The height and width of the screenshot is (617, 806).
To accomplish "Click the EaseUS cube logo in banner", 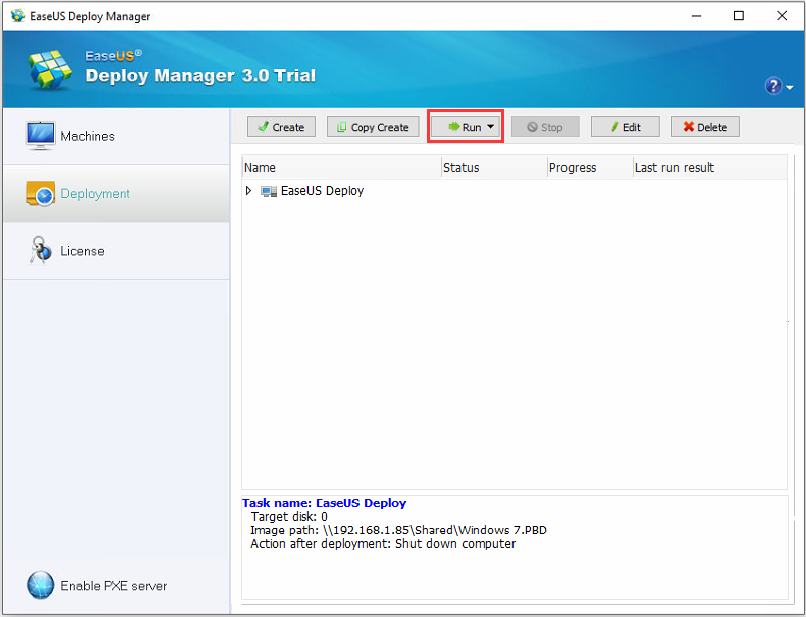I will coord(50,70).
